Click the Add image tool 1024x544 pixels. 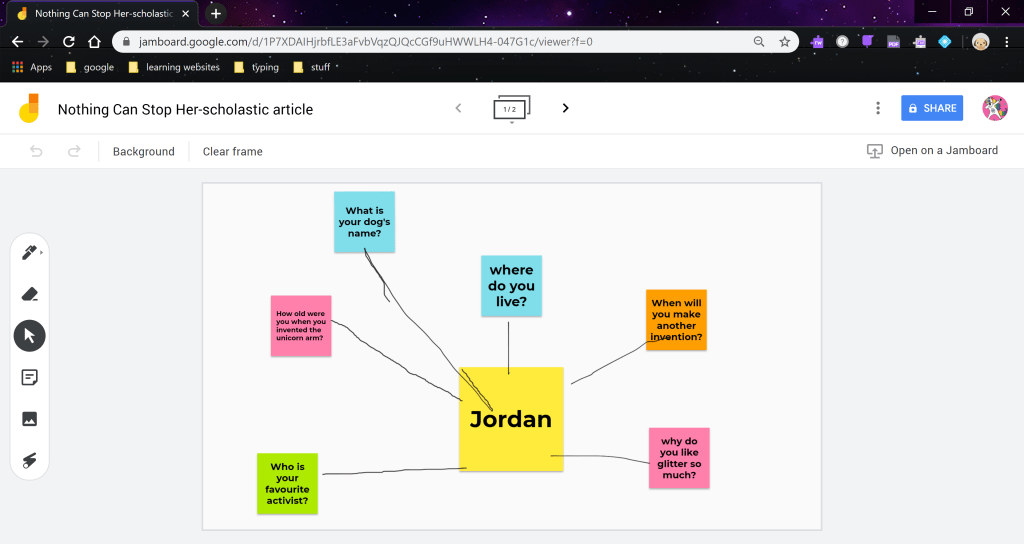(x=29, y=419)
